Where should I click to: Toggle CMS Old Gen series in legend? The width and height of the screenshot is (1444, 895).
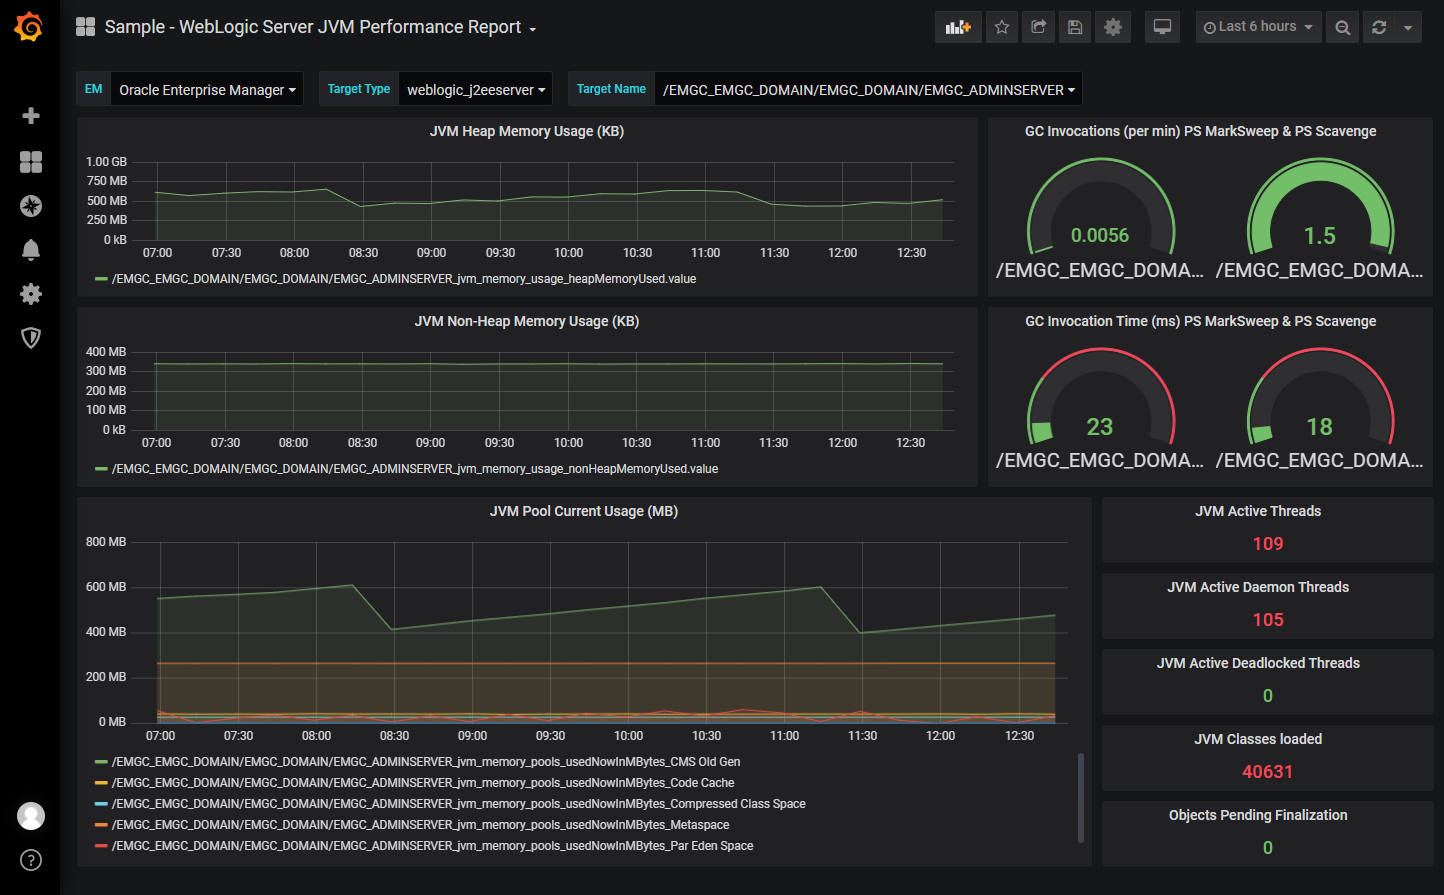coord(426,762)
